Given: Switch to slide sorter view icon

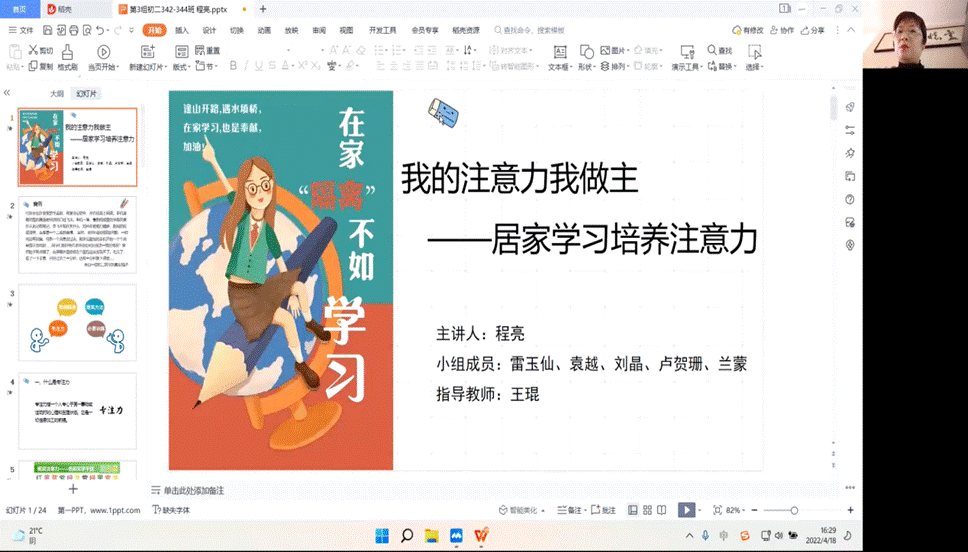Looking at the screenshot, I should (x=647, y=510).
